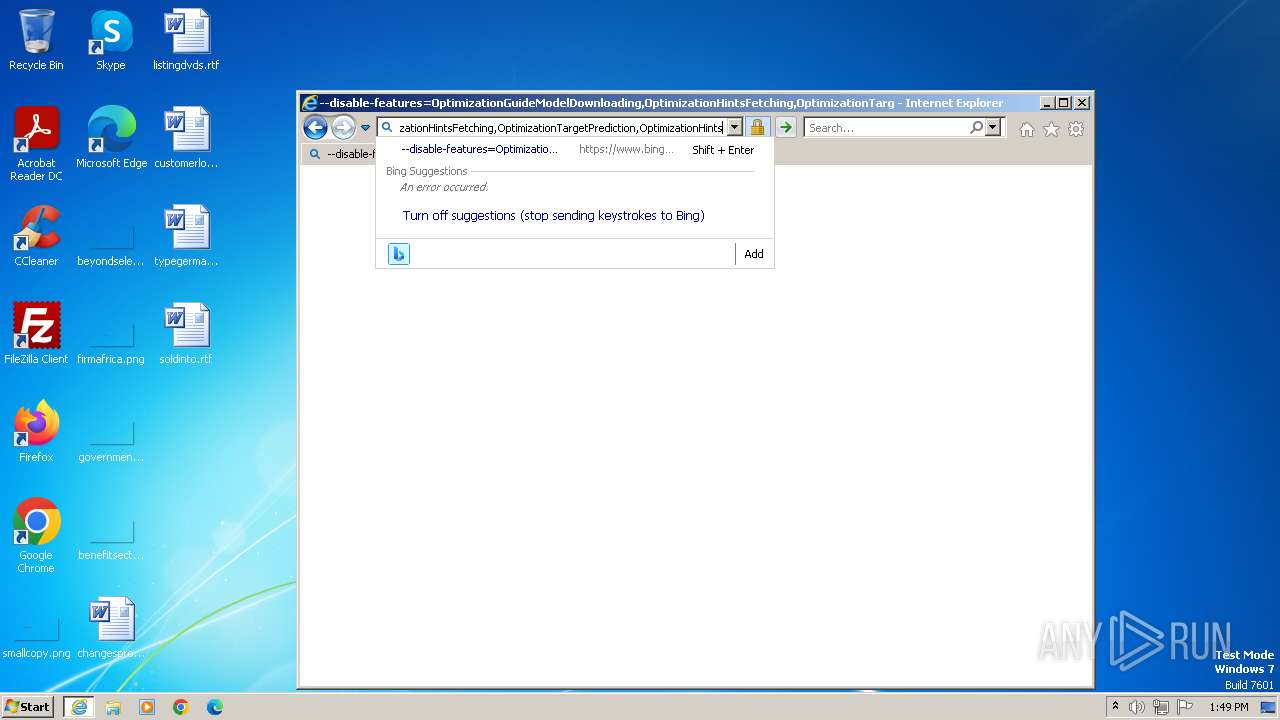Open Windows Explorer from taskbar
This screenshot has height=720, width=1280.
(x=113, y=707)
